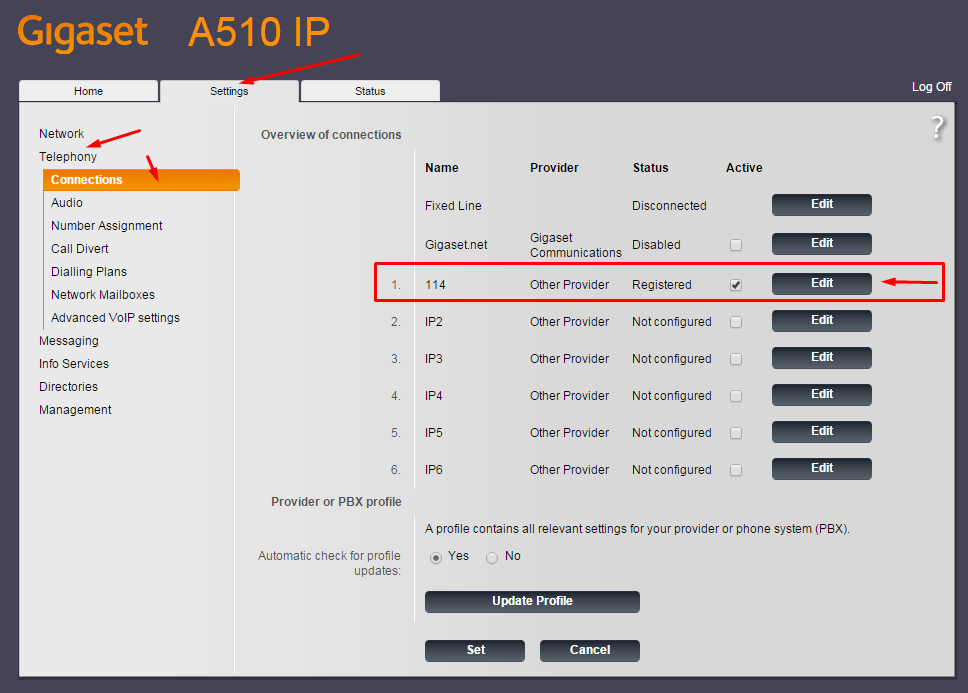
Task: Edit the IP2 connection
Action: coord(822,321)
